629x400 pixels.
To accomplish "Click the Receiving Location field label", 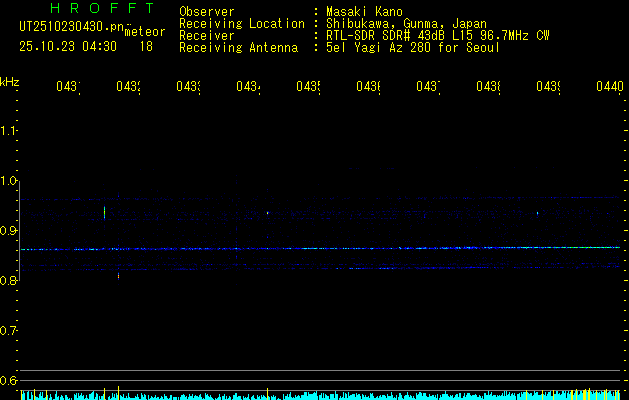I will [x=241, y=24].
